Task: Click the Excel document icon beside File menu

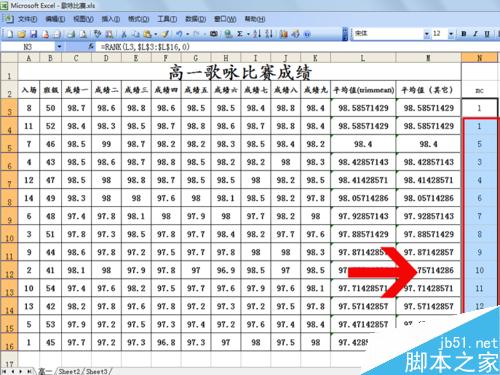Action: coord(9,19)
